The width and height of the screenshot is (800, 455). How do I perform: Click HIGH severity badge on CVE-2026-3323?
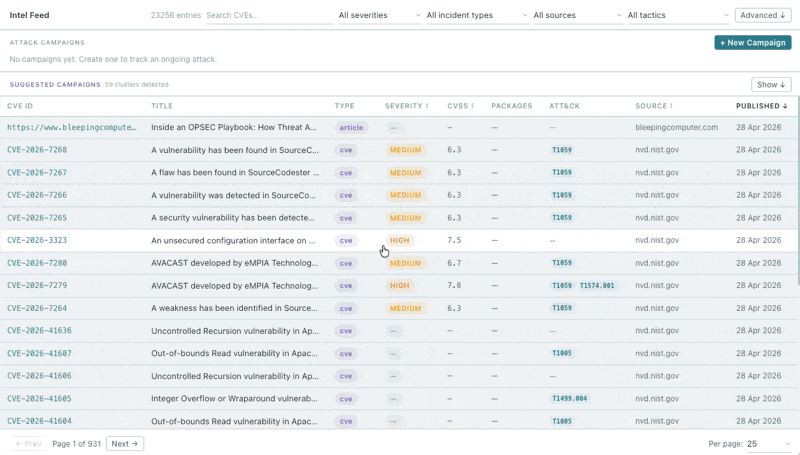click(399, 240)
